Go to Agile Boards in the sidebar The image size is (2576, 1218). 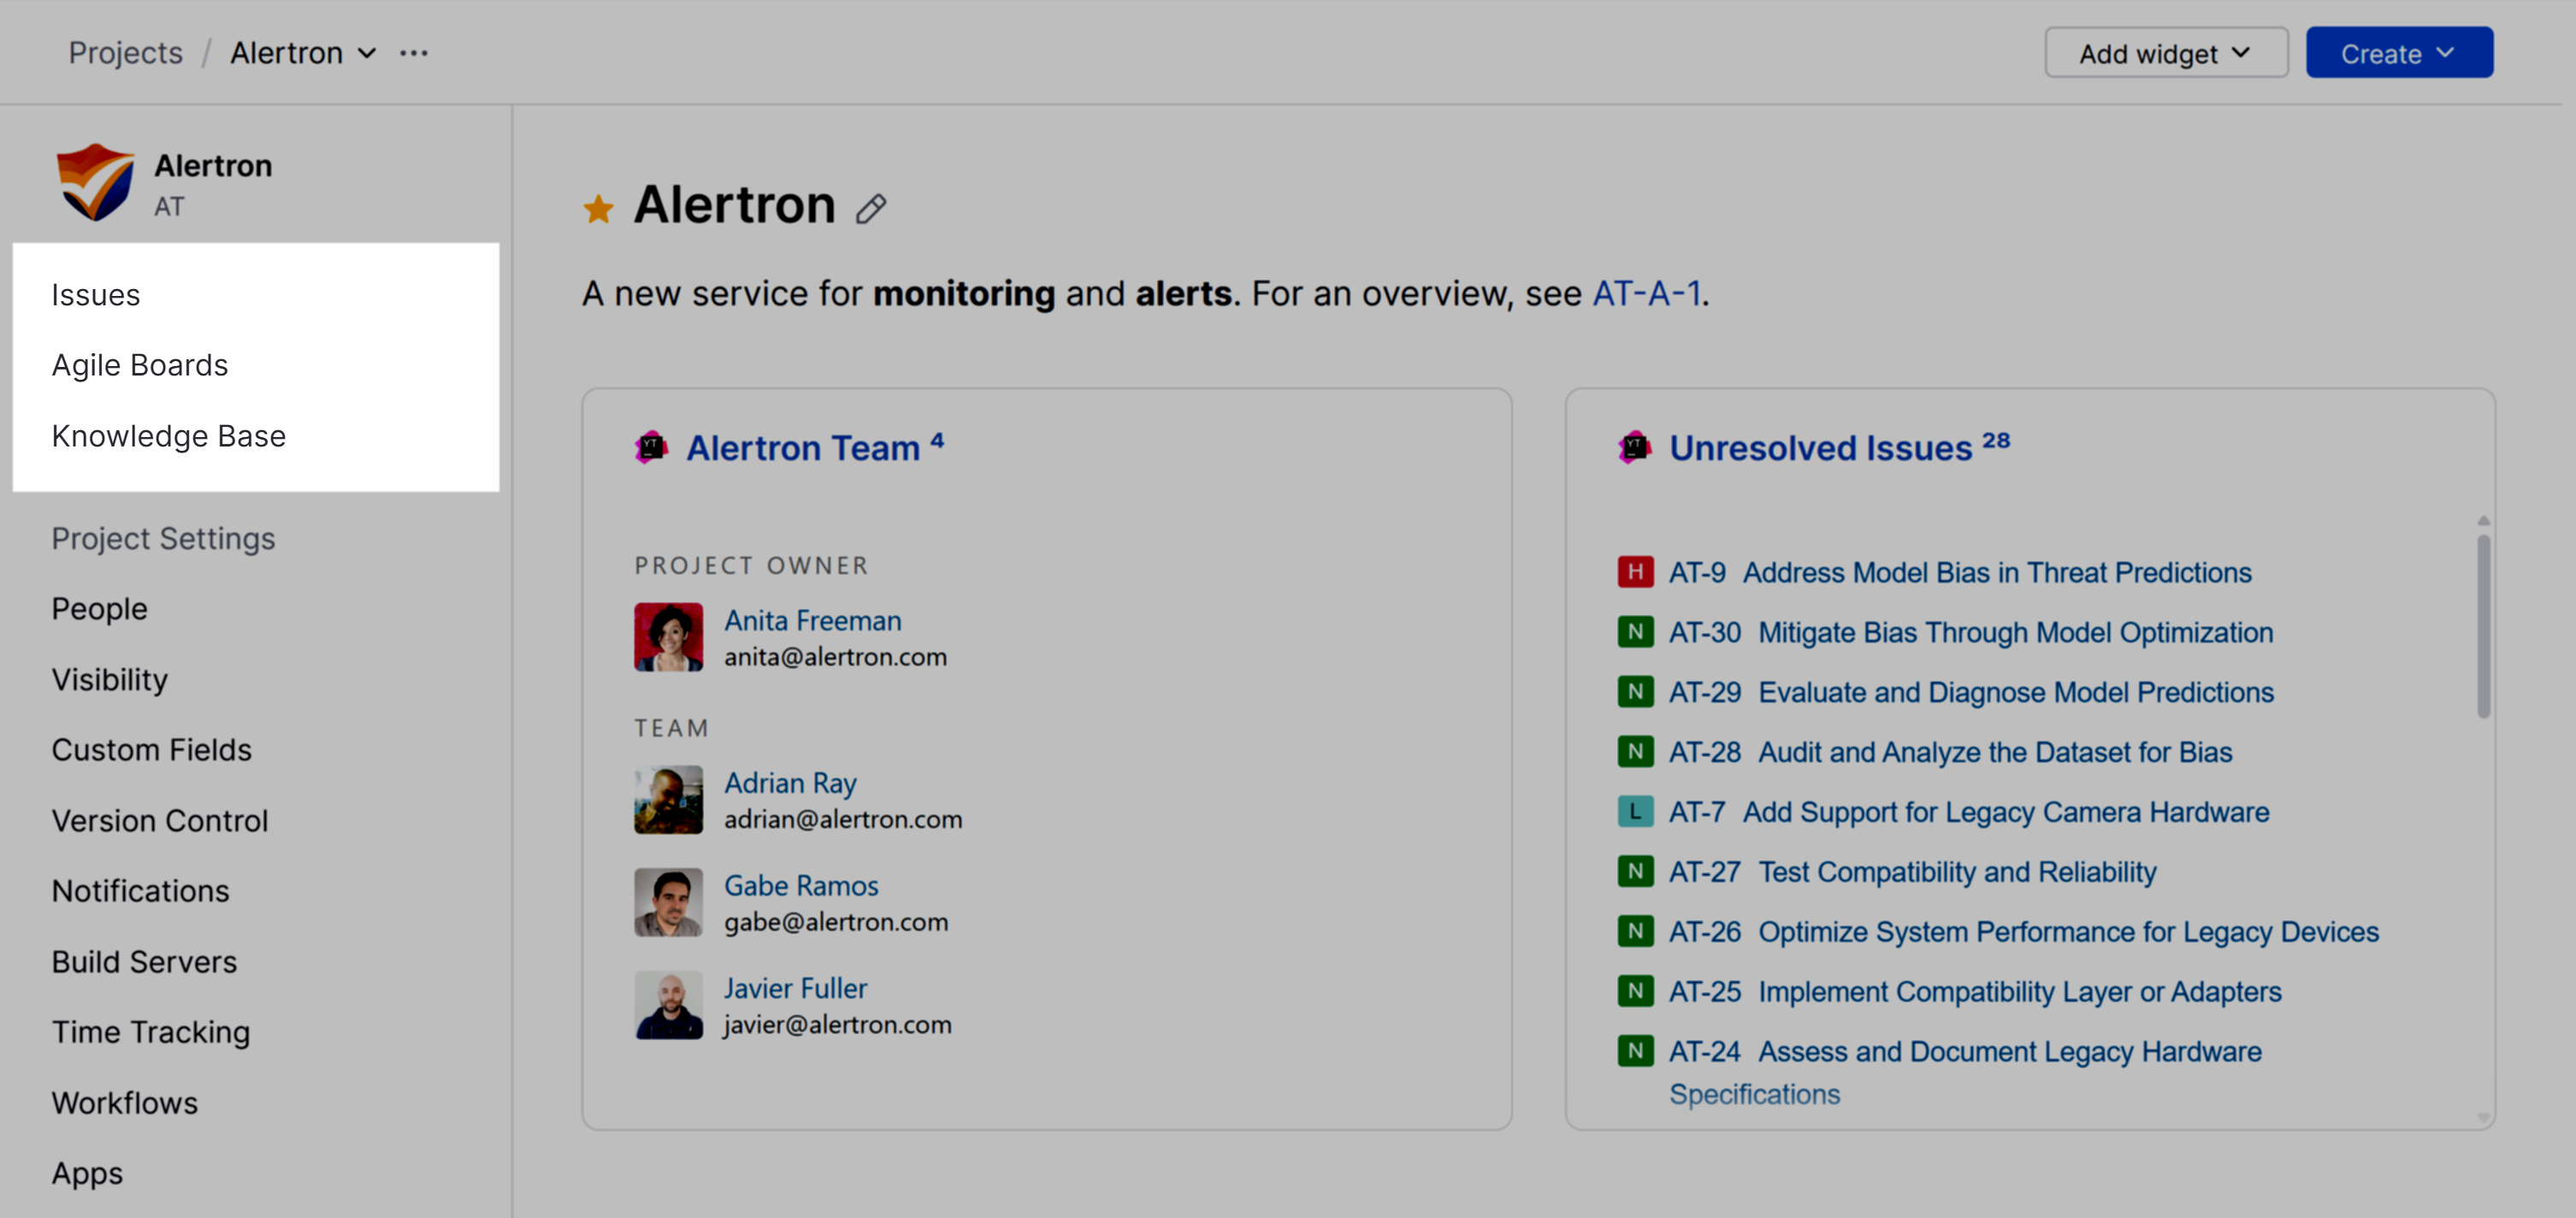pos(140,365)
